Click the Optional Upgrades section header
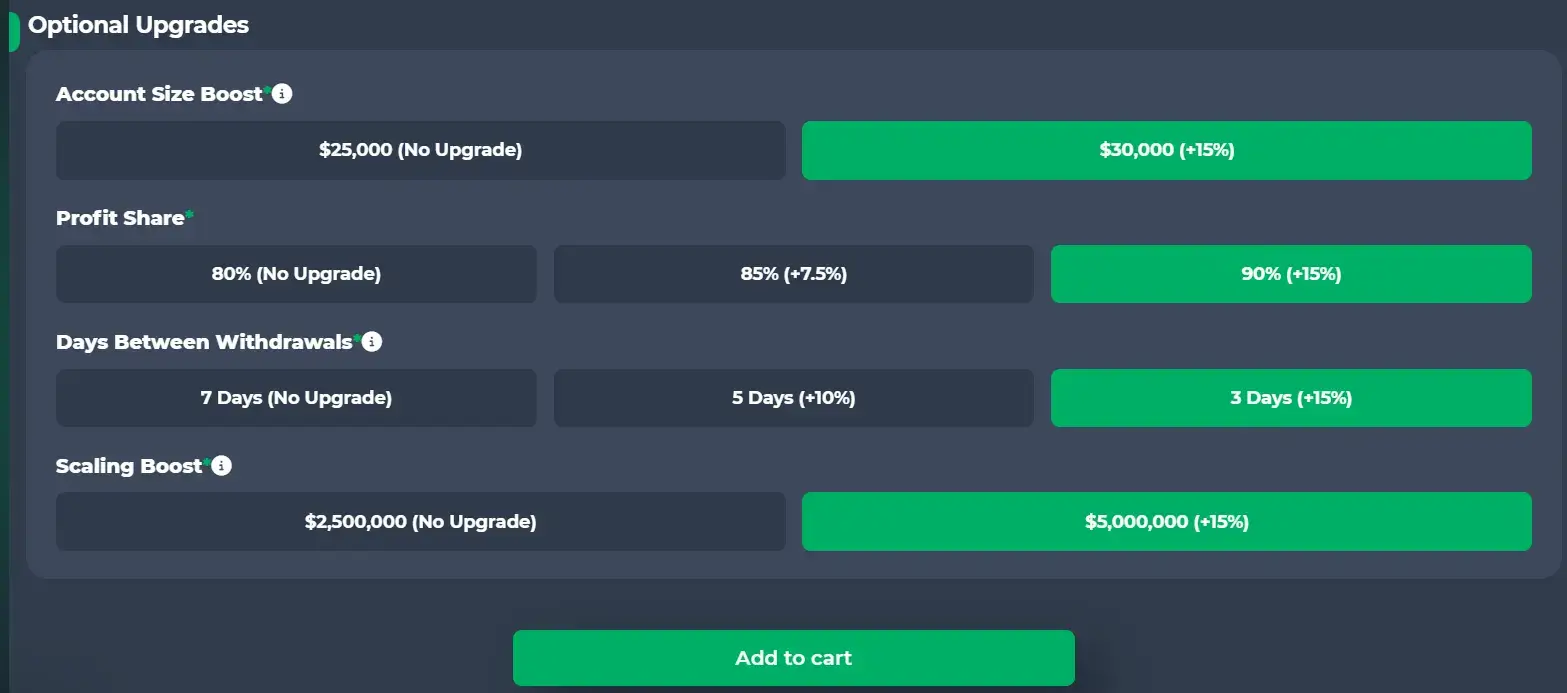Image resolution: width=1567 pixels, height=693 pixels. (x=136, y=25)
